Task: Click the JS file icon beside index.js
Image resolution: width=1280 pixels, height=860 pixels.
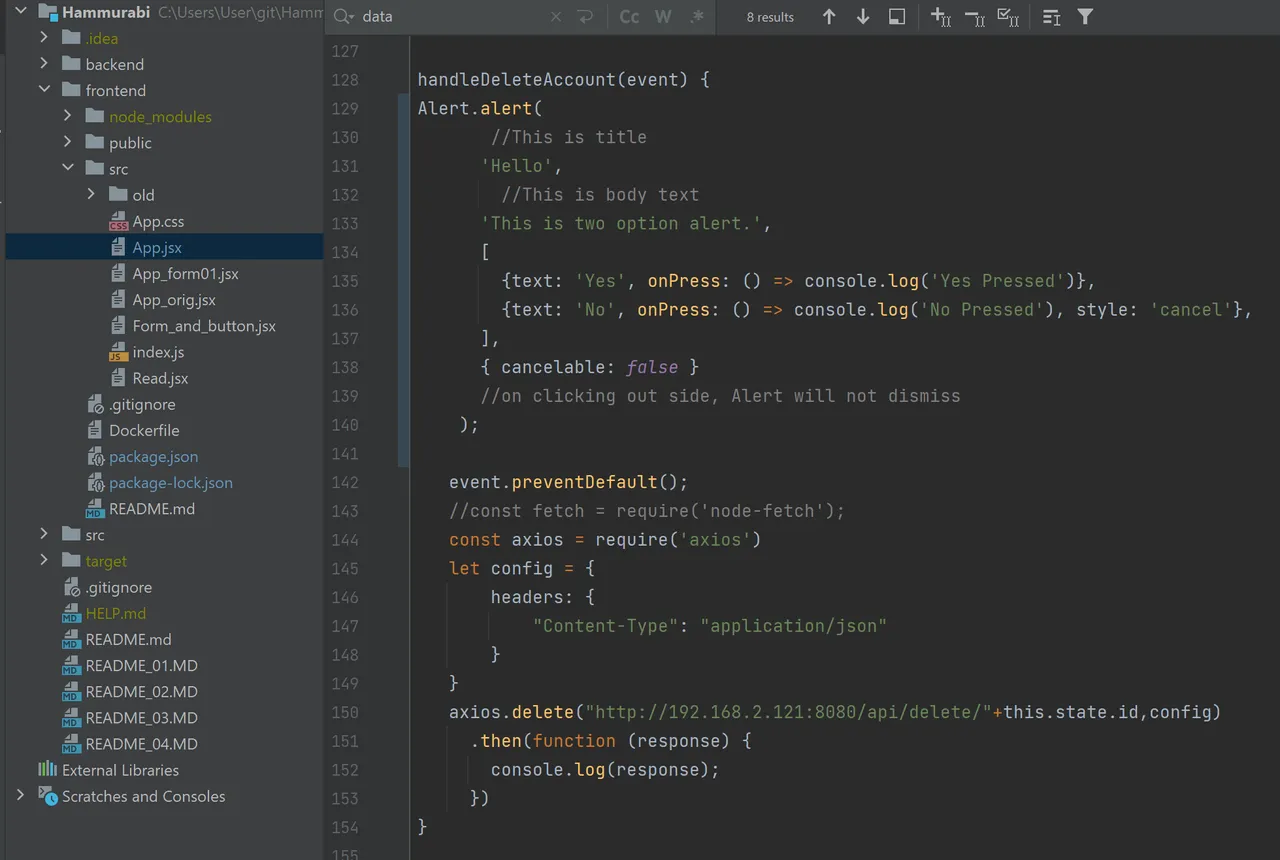Action: click(x=118, y=352)
